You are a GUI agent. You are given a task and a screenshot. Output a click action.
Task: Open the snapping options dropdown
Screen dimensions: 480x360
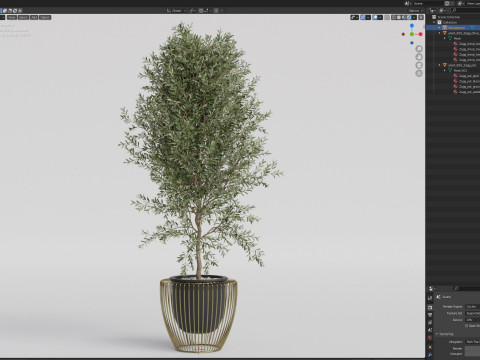pos(208,11)
